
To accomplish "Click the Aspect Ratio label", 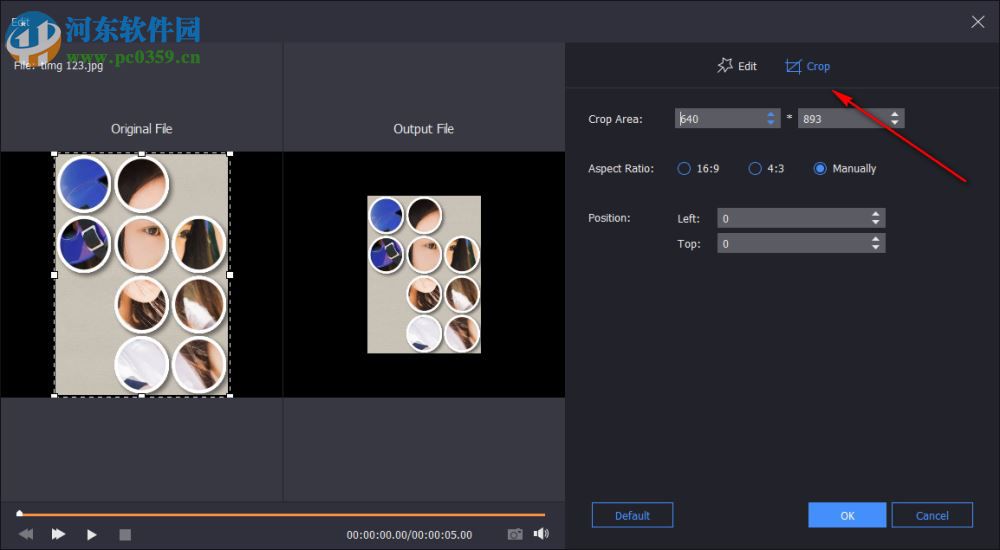I will pos(621,169).
